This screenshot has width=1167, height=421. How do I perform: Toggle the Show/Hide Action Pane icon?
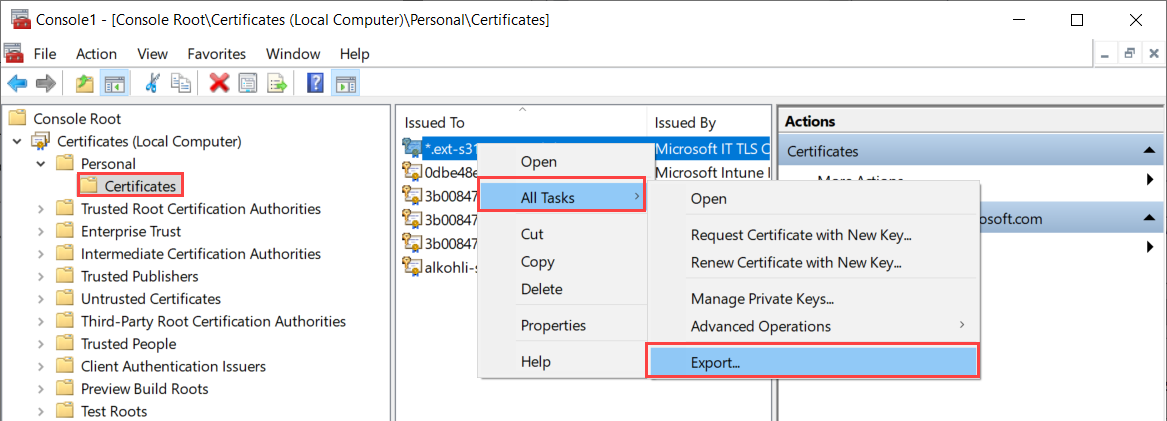(x=345, y=83)
